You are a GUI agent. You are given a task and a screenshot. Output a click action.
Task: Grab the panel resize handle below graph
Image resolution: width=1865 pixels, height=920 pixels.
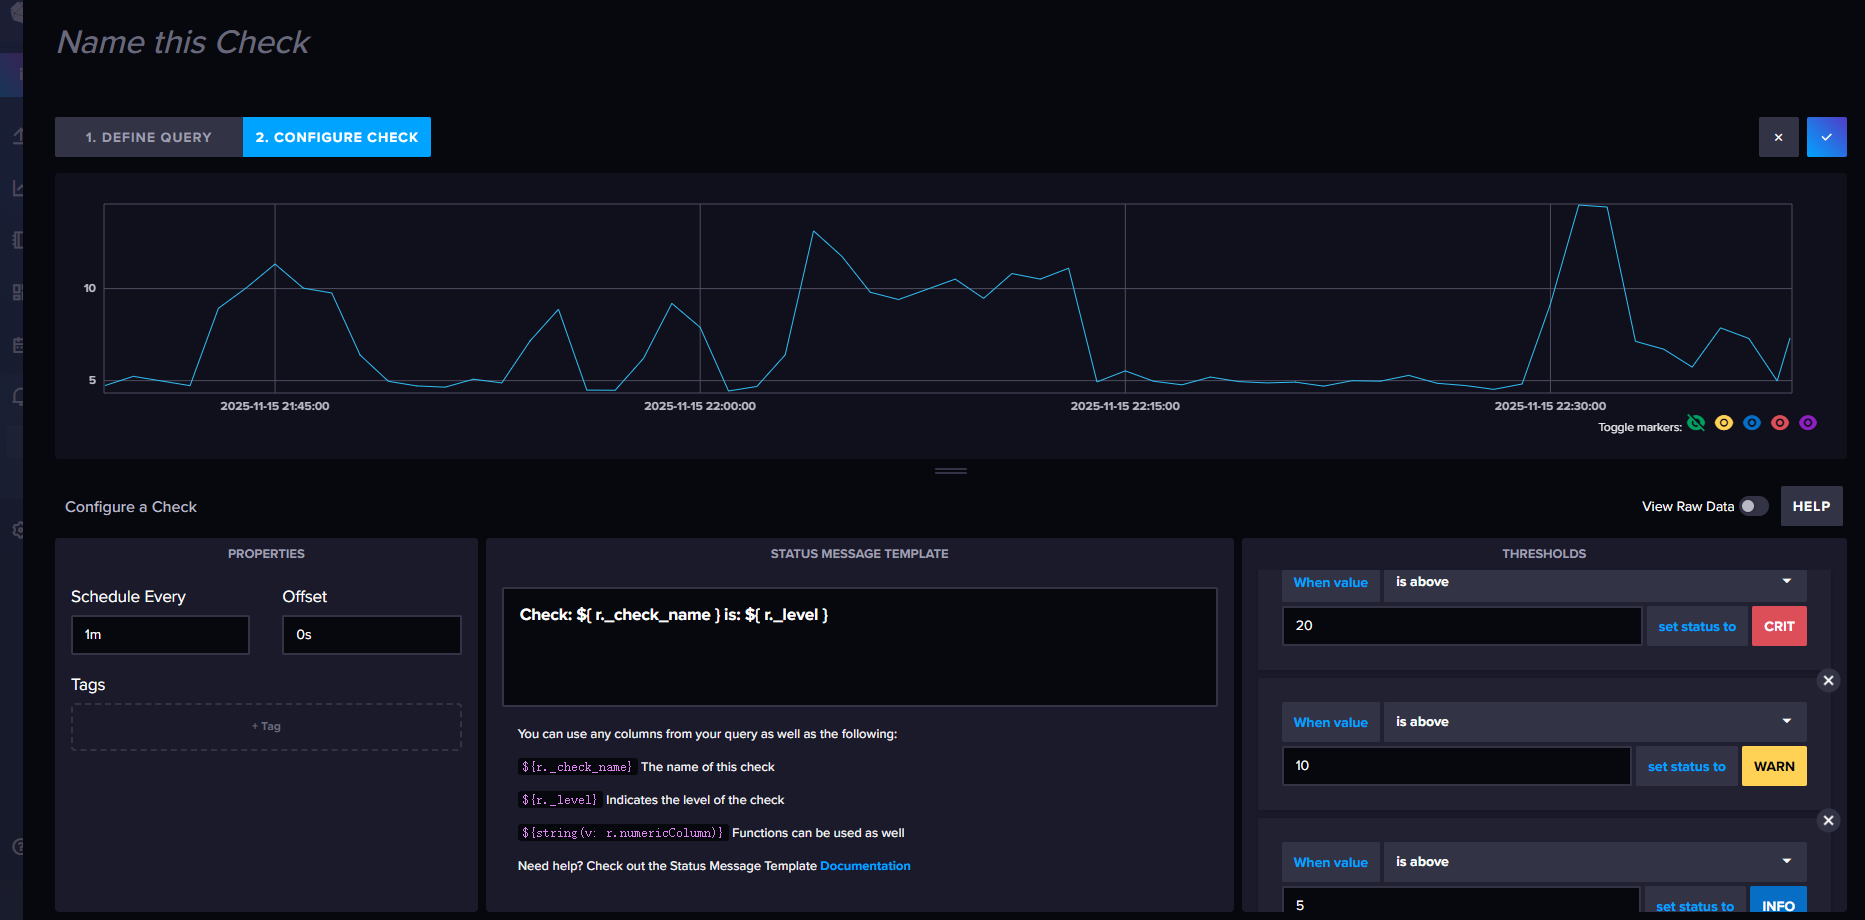click(950, 471)
